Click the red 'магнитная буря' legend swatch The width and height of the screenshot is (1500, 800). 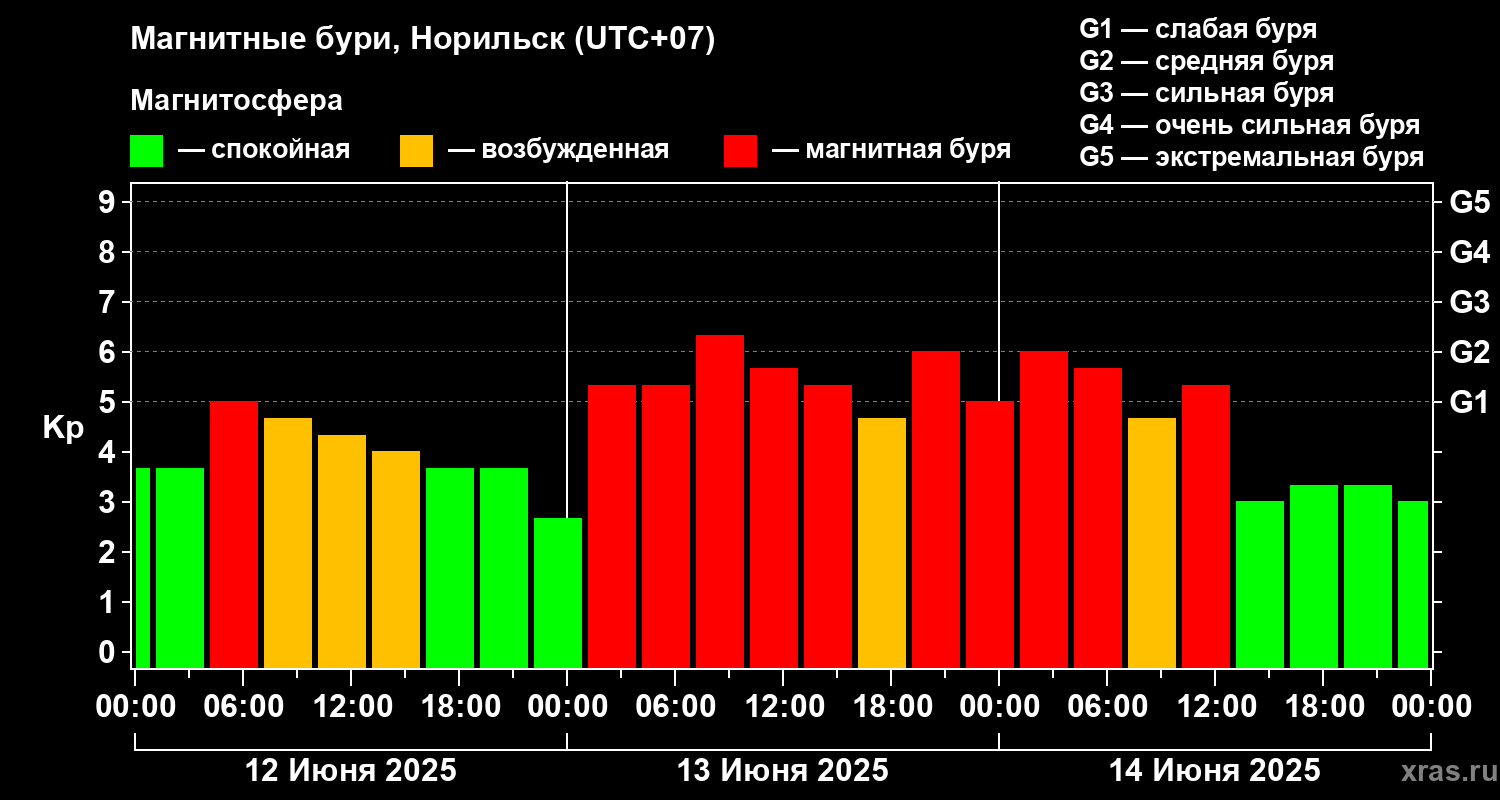tap(740, 151)
